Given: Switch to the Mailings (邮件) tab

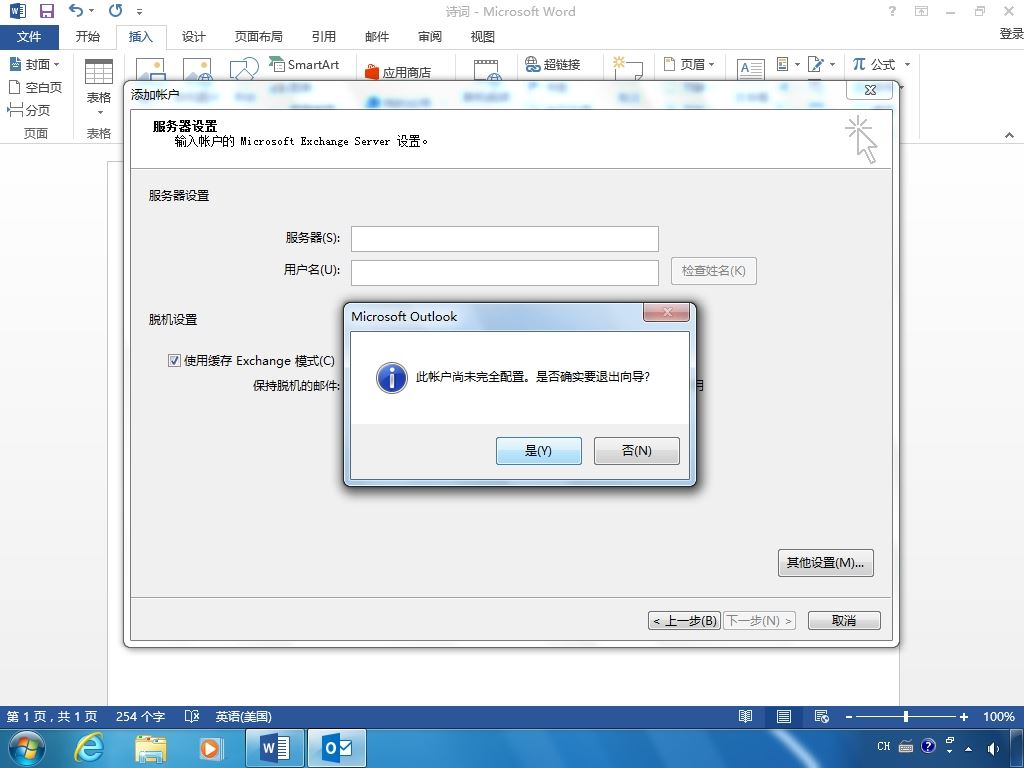Looking at the screenshot, I should point(377,37).
